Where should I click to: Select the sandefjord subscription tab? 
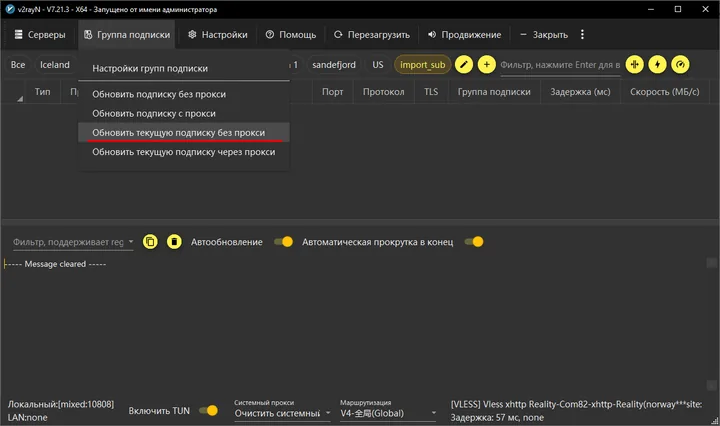(x=334, y=65)
